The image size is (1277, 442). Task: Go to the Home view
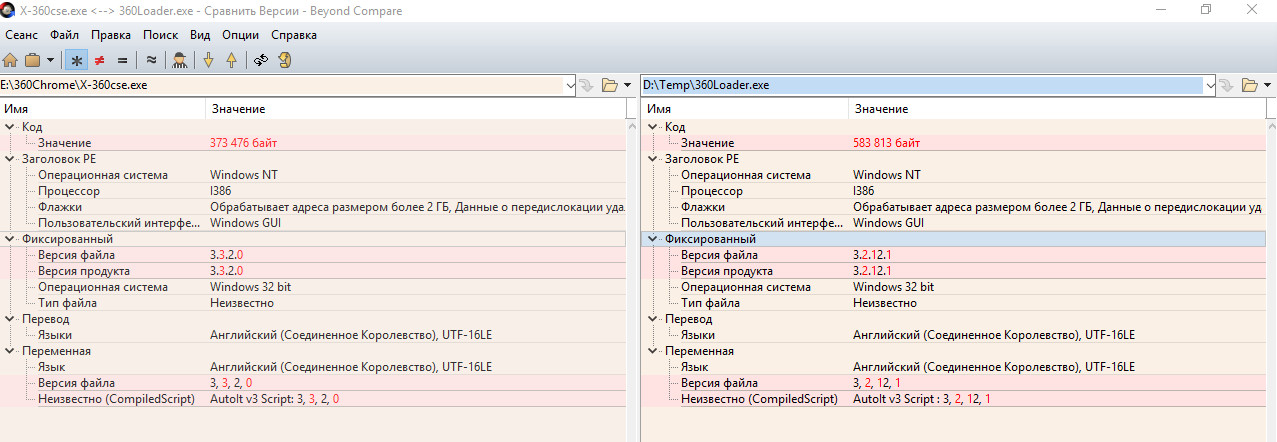(x=11, y=60)
